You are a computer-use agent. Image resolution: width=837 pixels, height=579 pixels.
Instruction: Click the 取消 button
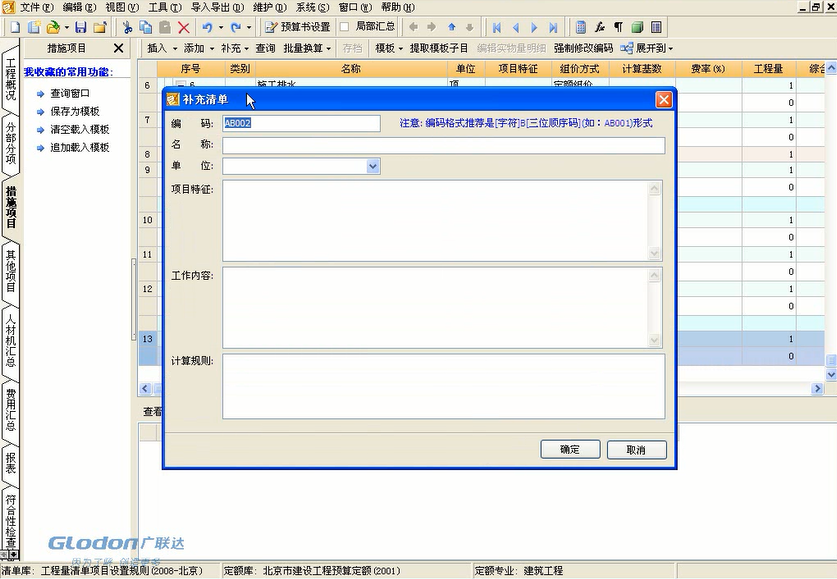click(636, 450)
